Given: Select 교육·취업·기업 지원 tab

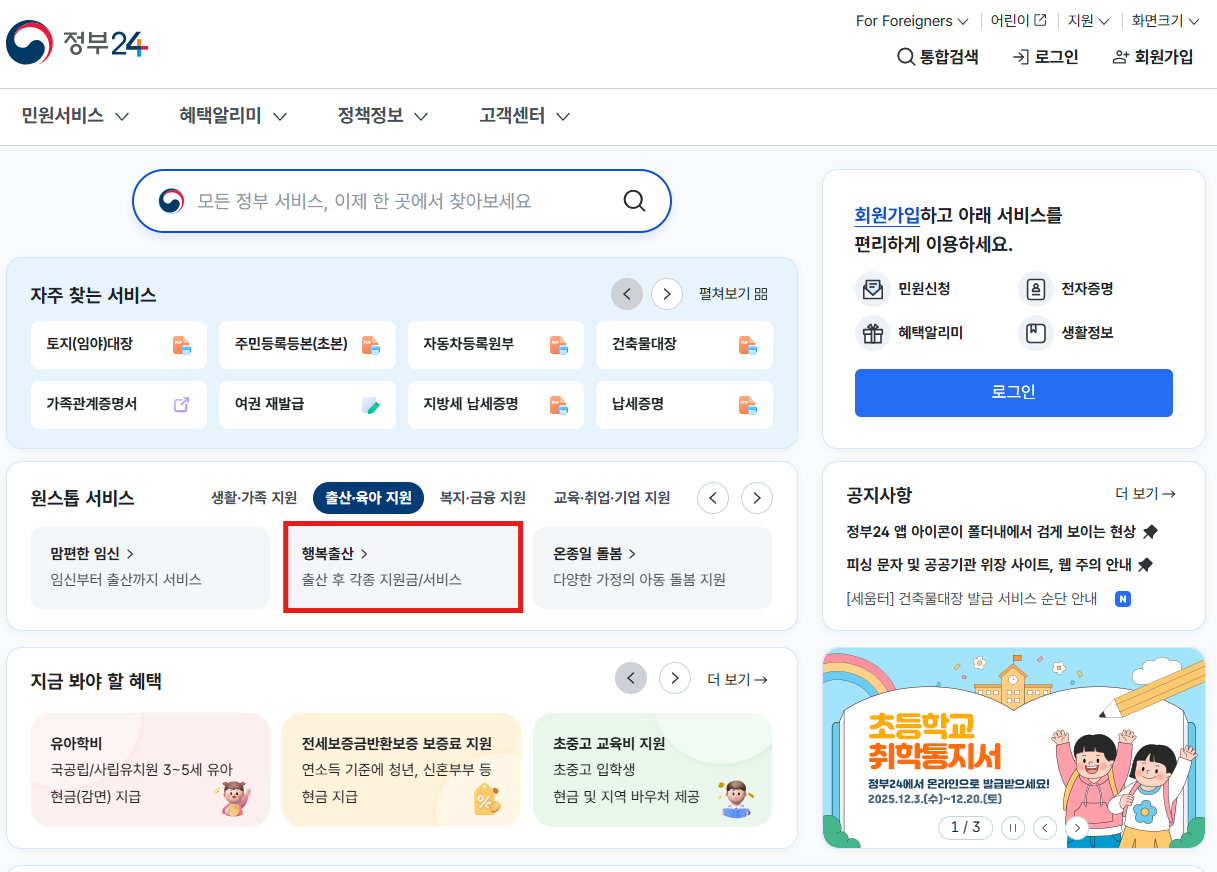Looking at the screenshot, I should [612, 497].
